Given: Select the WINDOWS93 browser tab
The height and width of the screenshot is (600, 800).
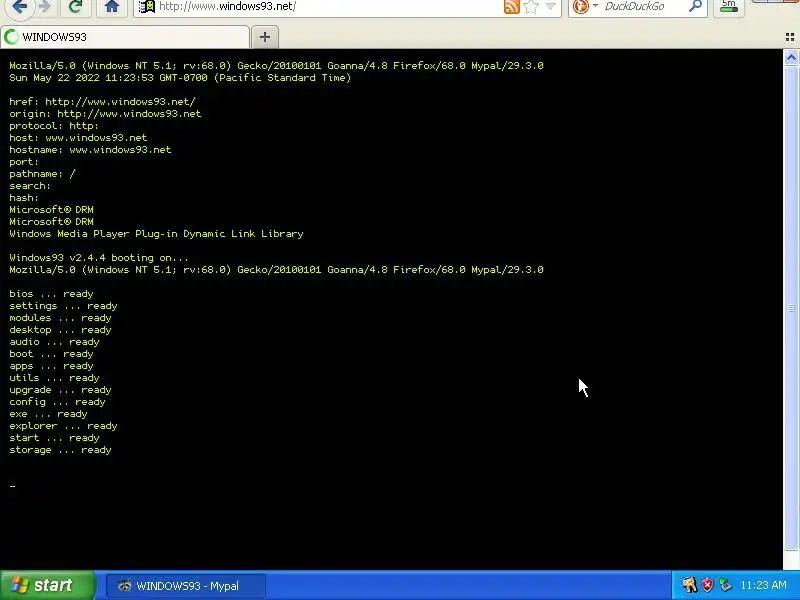Looking at the screenshot, I should coord(125,37).
